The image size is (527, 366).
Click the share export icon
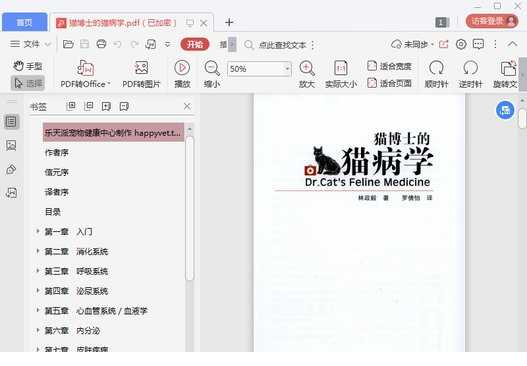444,44
